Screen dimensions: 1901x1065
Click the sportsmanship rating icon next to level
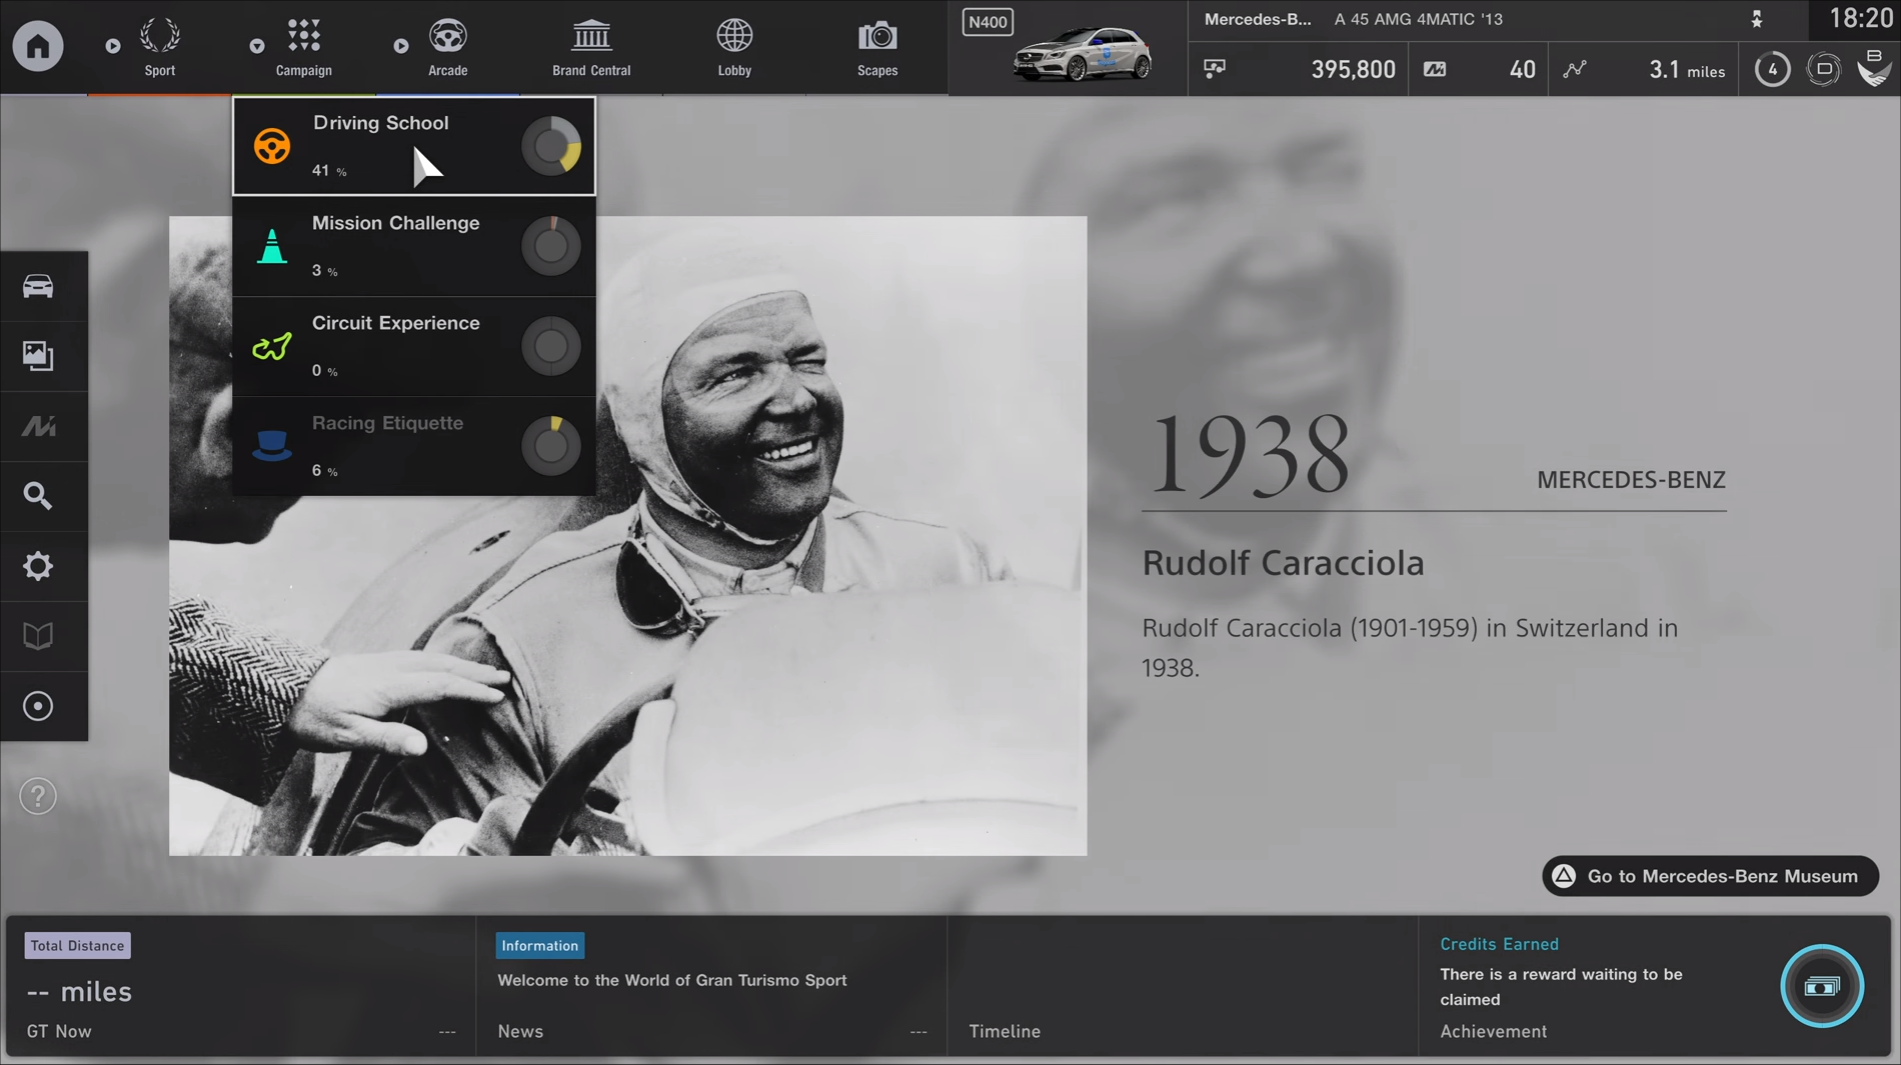1824,69
